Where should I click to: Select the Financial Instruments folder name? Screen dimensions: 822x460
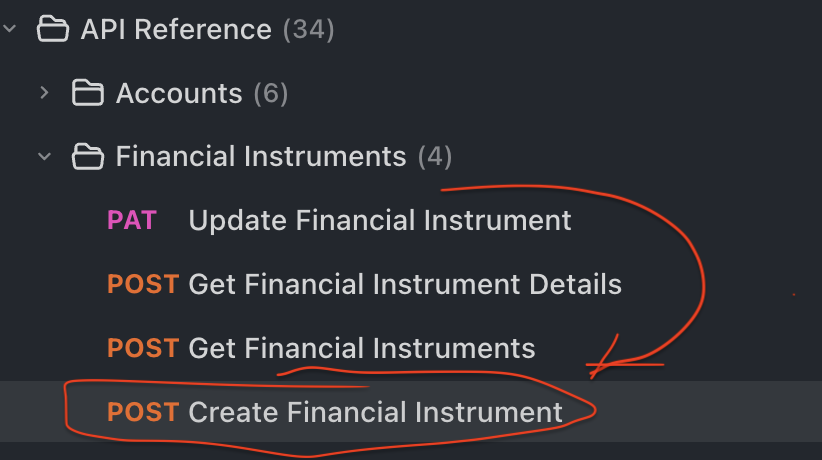pyautogui.click(x=261, y=156)
